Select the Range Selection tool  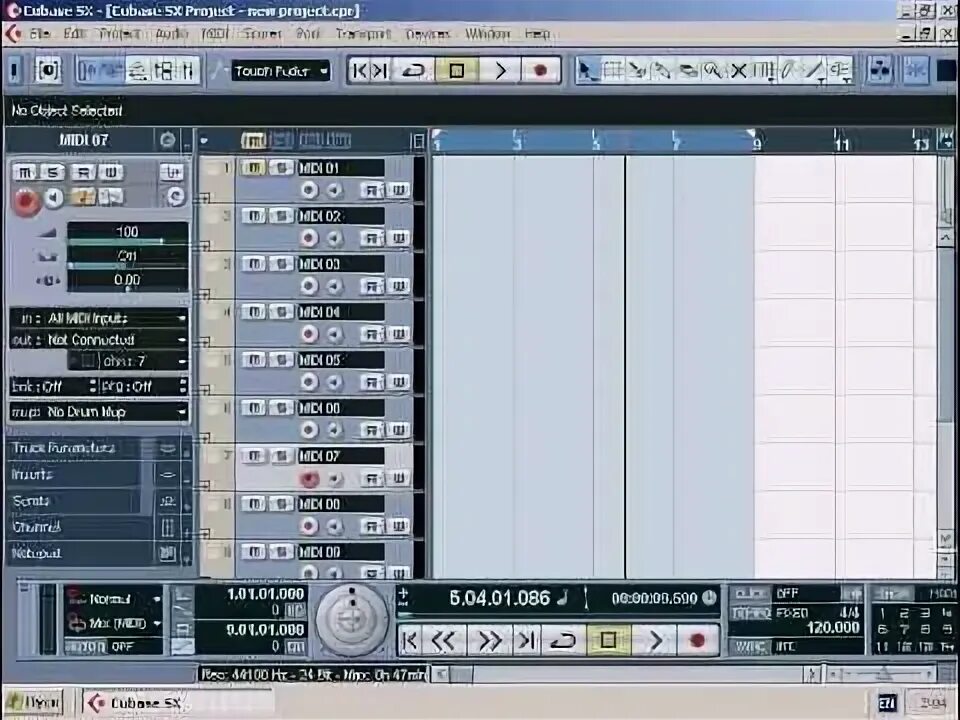click(x=612, y=71)
